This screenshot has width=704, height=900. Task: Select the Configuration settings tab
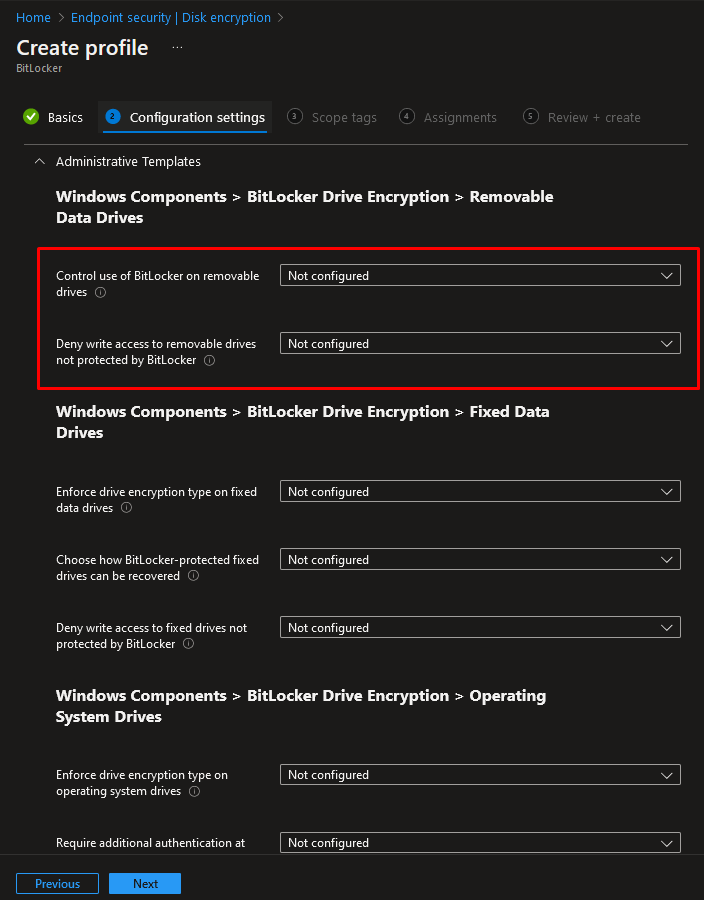[x=185, y=117]
